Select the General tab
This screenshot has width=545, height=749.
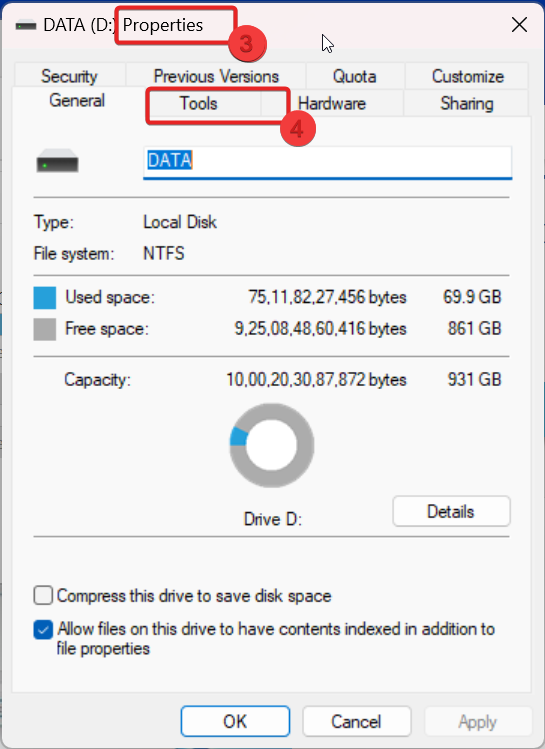pyautogui.click(x=77, y=101)
